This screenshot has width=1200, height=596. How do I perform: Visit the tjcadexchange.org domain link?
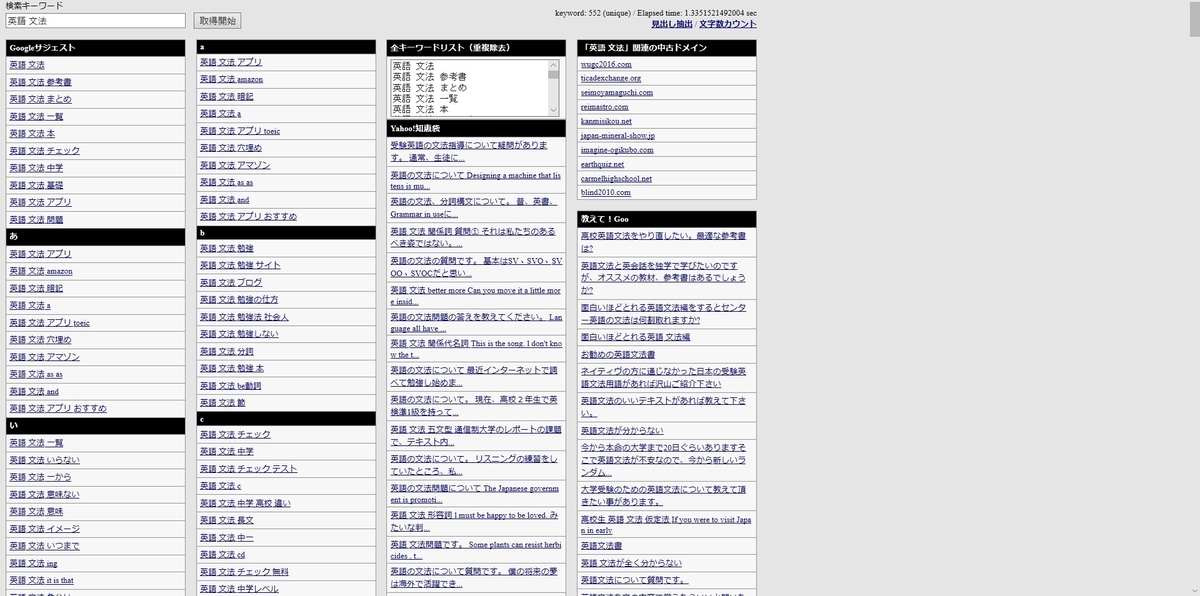pos(611,78)
